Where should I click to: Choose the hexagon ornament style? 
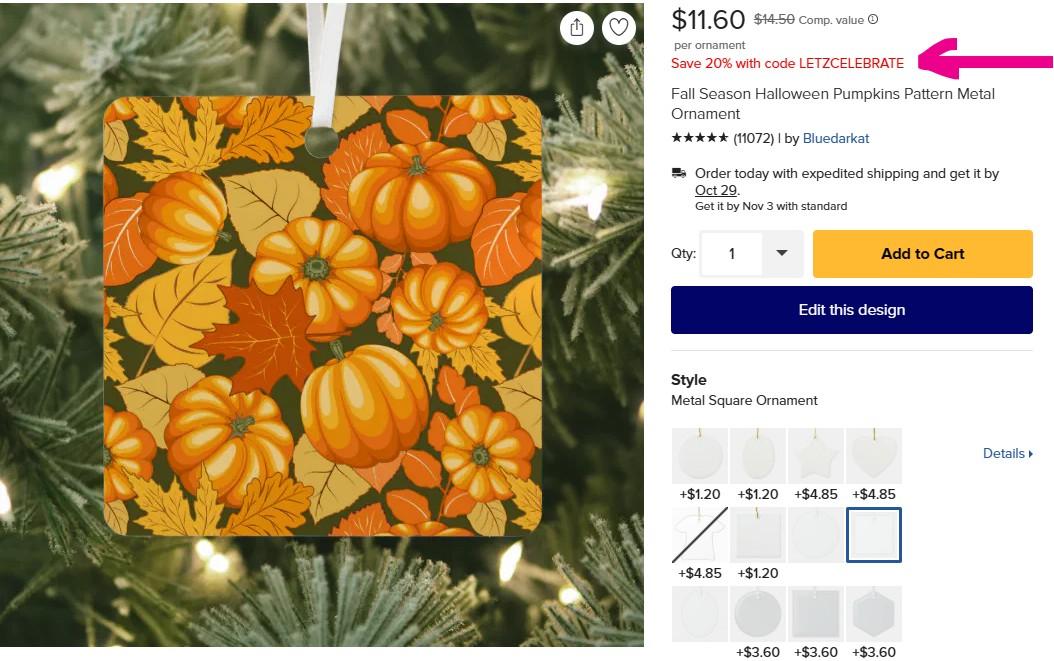pyautogui.click(x=874, y=614)
